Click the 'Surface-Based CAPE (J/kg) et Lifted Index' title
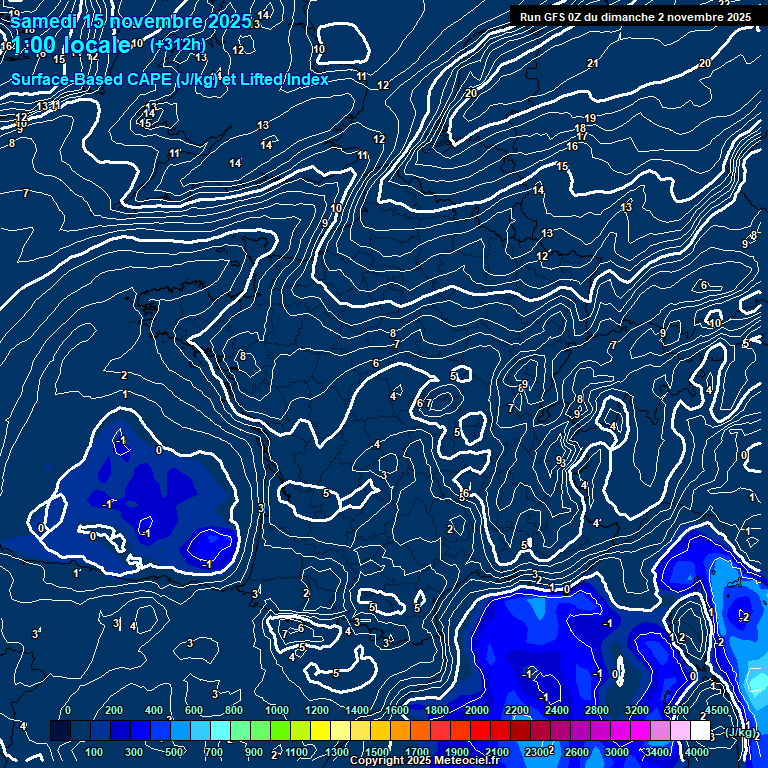The width and height of the screenshot is (768, 768). 169,79
